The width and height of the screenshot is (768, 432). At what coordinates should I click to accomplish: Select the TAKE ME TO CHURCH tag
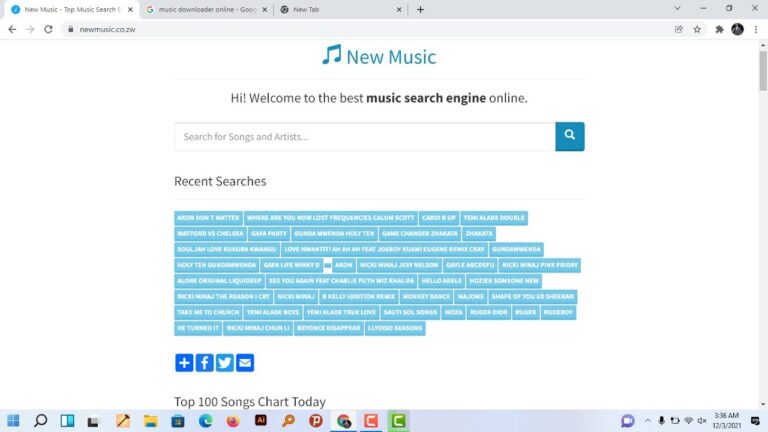[x=208, y=312]
